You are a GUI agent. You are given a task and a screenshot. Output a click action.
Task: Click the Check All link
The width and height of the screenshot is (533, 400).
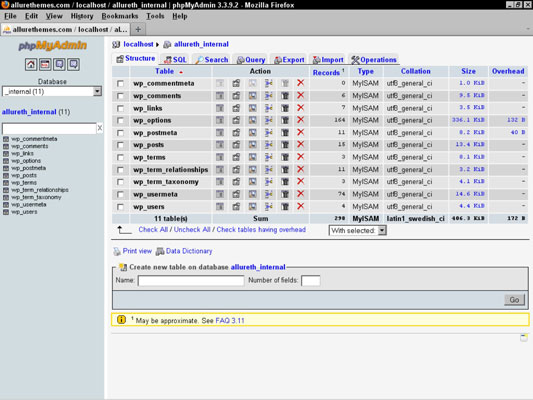(x=153, y=229)
